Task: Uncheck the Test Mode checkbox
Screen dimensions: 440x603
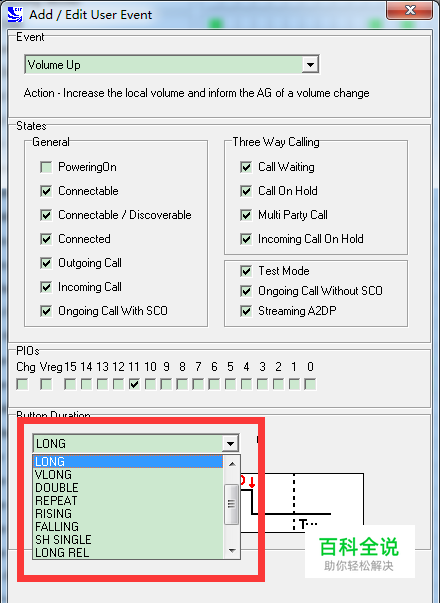Action: pos(246,271)
